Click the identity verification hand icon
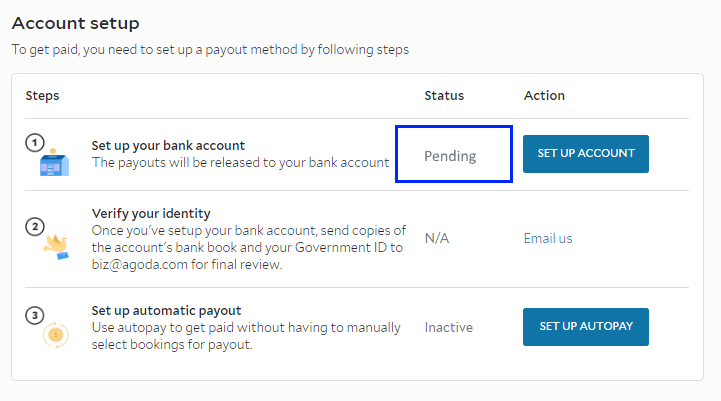Viewport: 721px width, 401px height. tap(56, 247)
